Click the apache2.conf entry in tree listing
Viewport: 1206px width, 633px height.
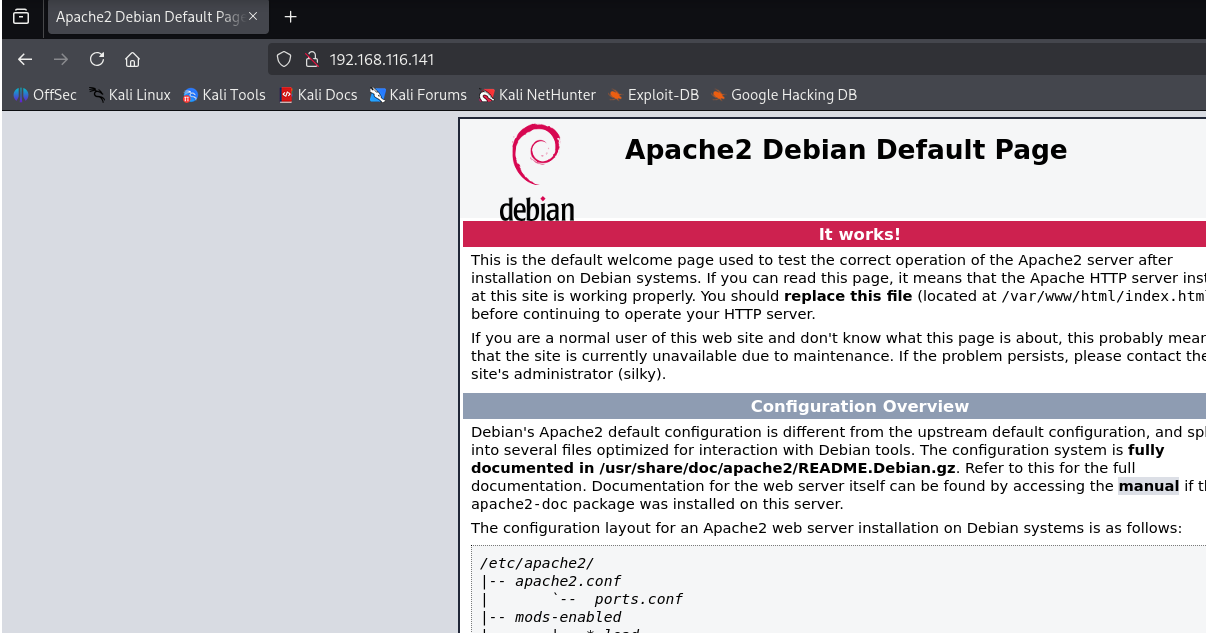[568, 581]
